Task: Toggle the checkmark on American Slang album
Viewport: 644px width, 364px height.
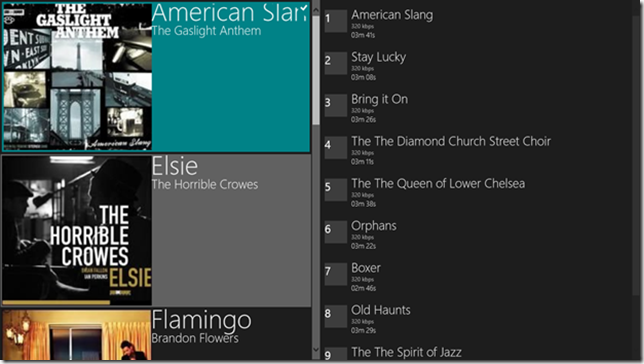Action: click(x=304, y=7)
